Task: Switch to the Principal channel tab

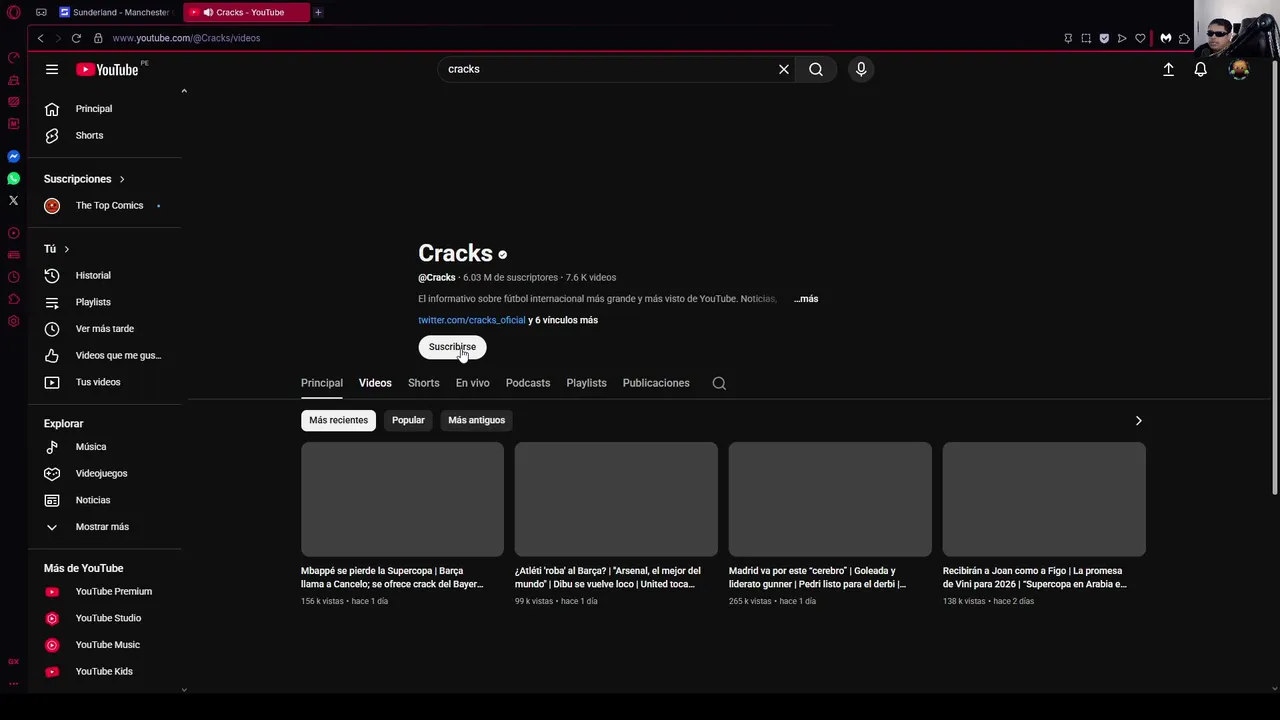Action: click(x=322, y=383)
